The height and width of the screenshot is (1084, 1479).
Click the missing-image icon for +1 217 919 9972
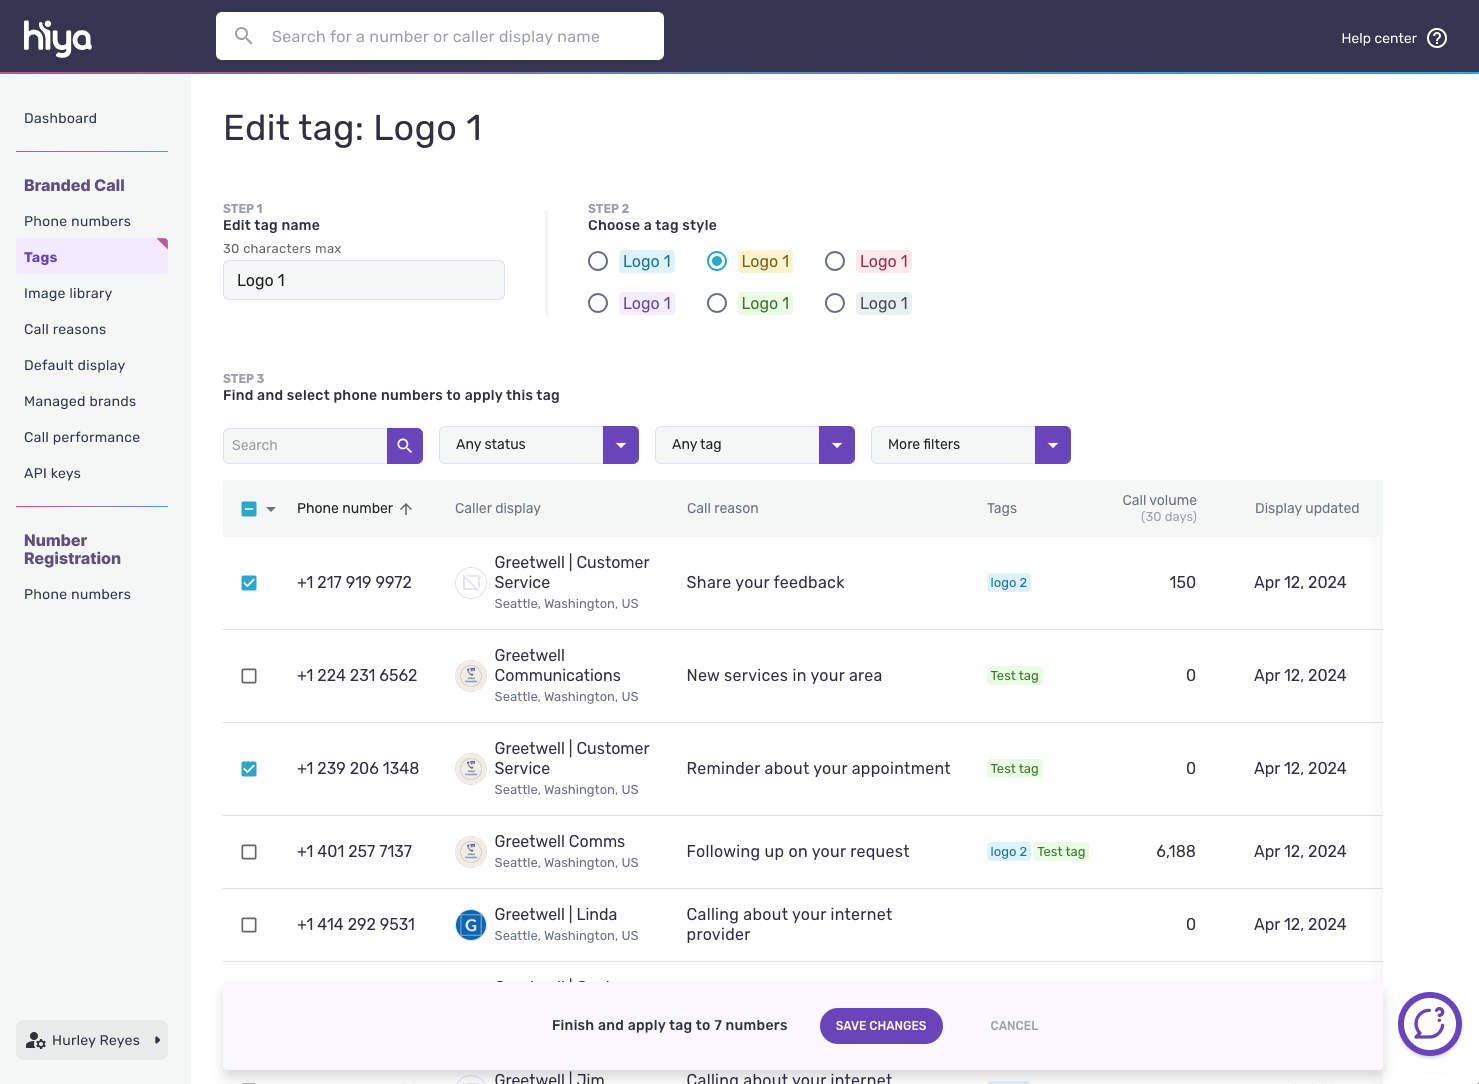click(x=471, y=583)
